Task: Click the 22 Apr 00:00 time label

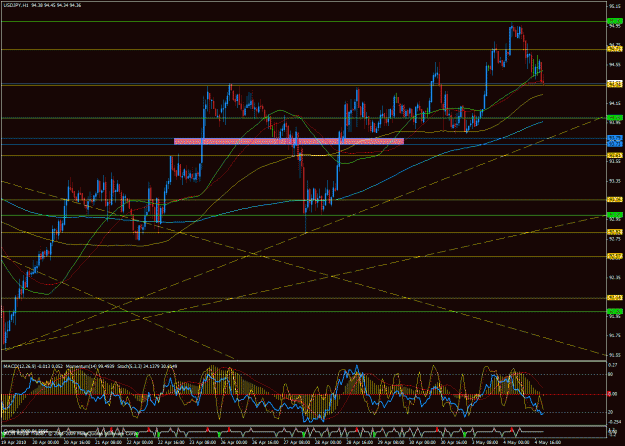Action: pos(139,442)
